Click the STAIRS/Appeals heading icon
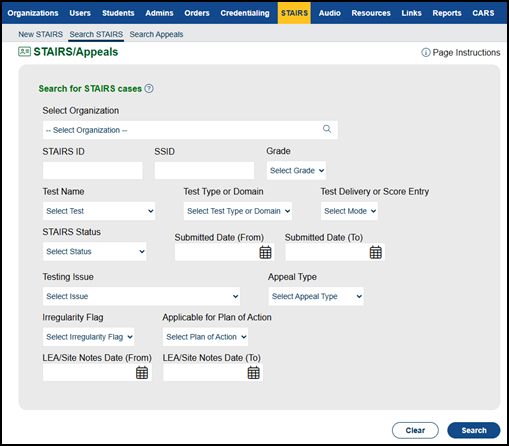 24,52
